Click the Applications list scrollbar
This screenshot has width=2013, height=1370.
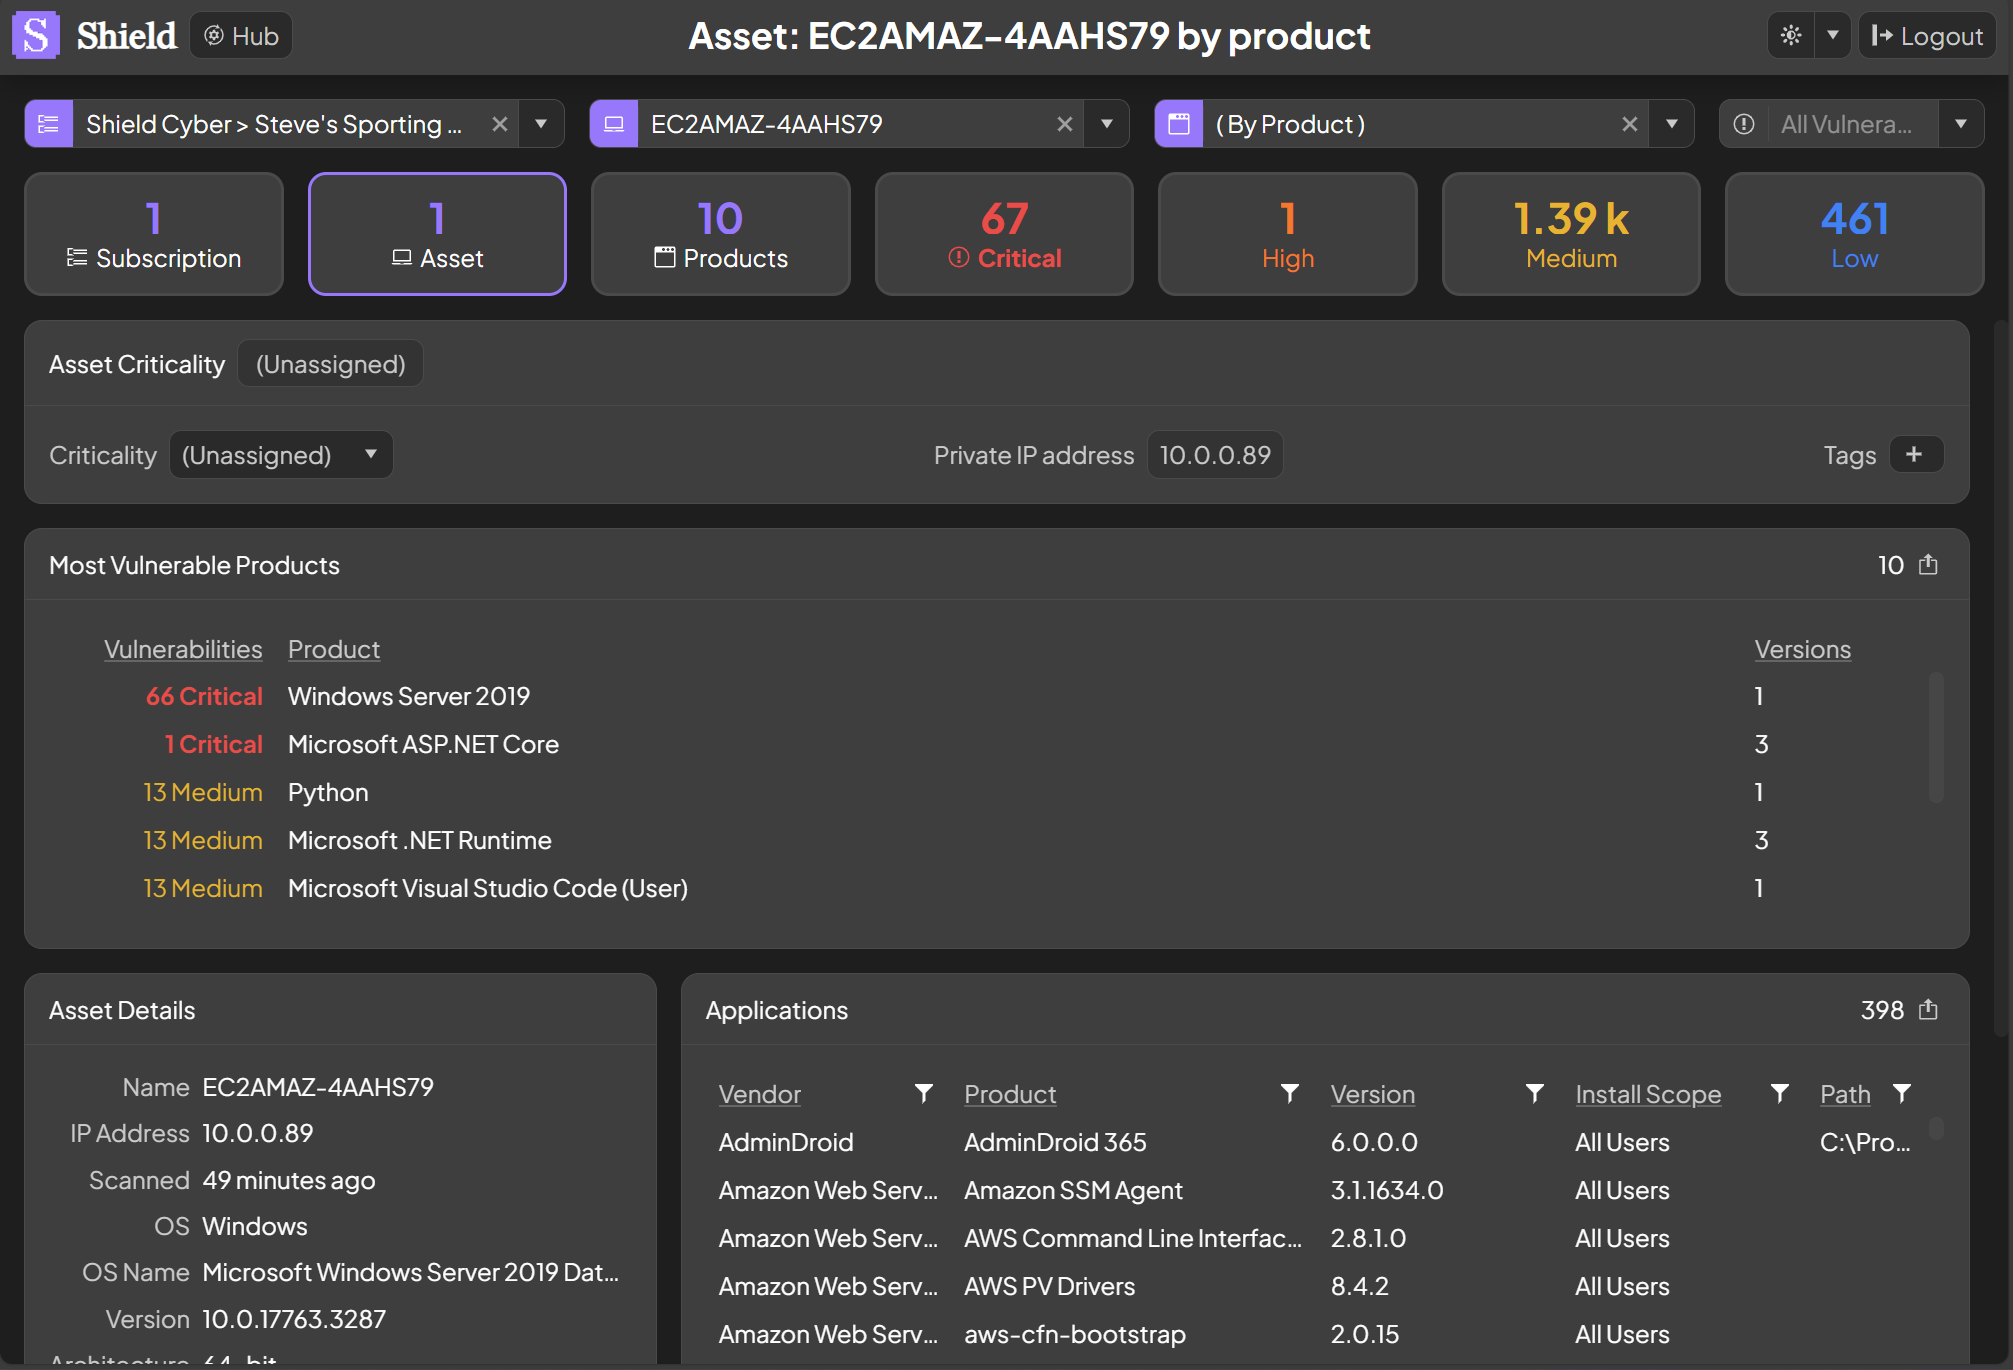point(1936,1128)
